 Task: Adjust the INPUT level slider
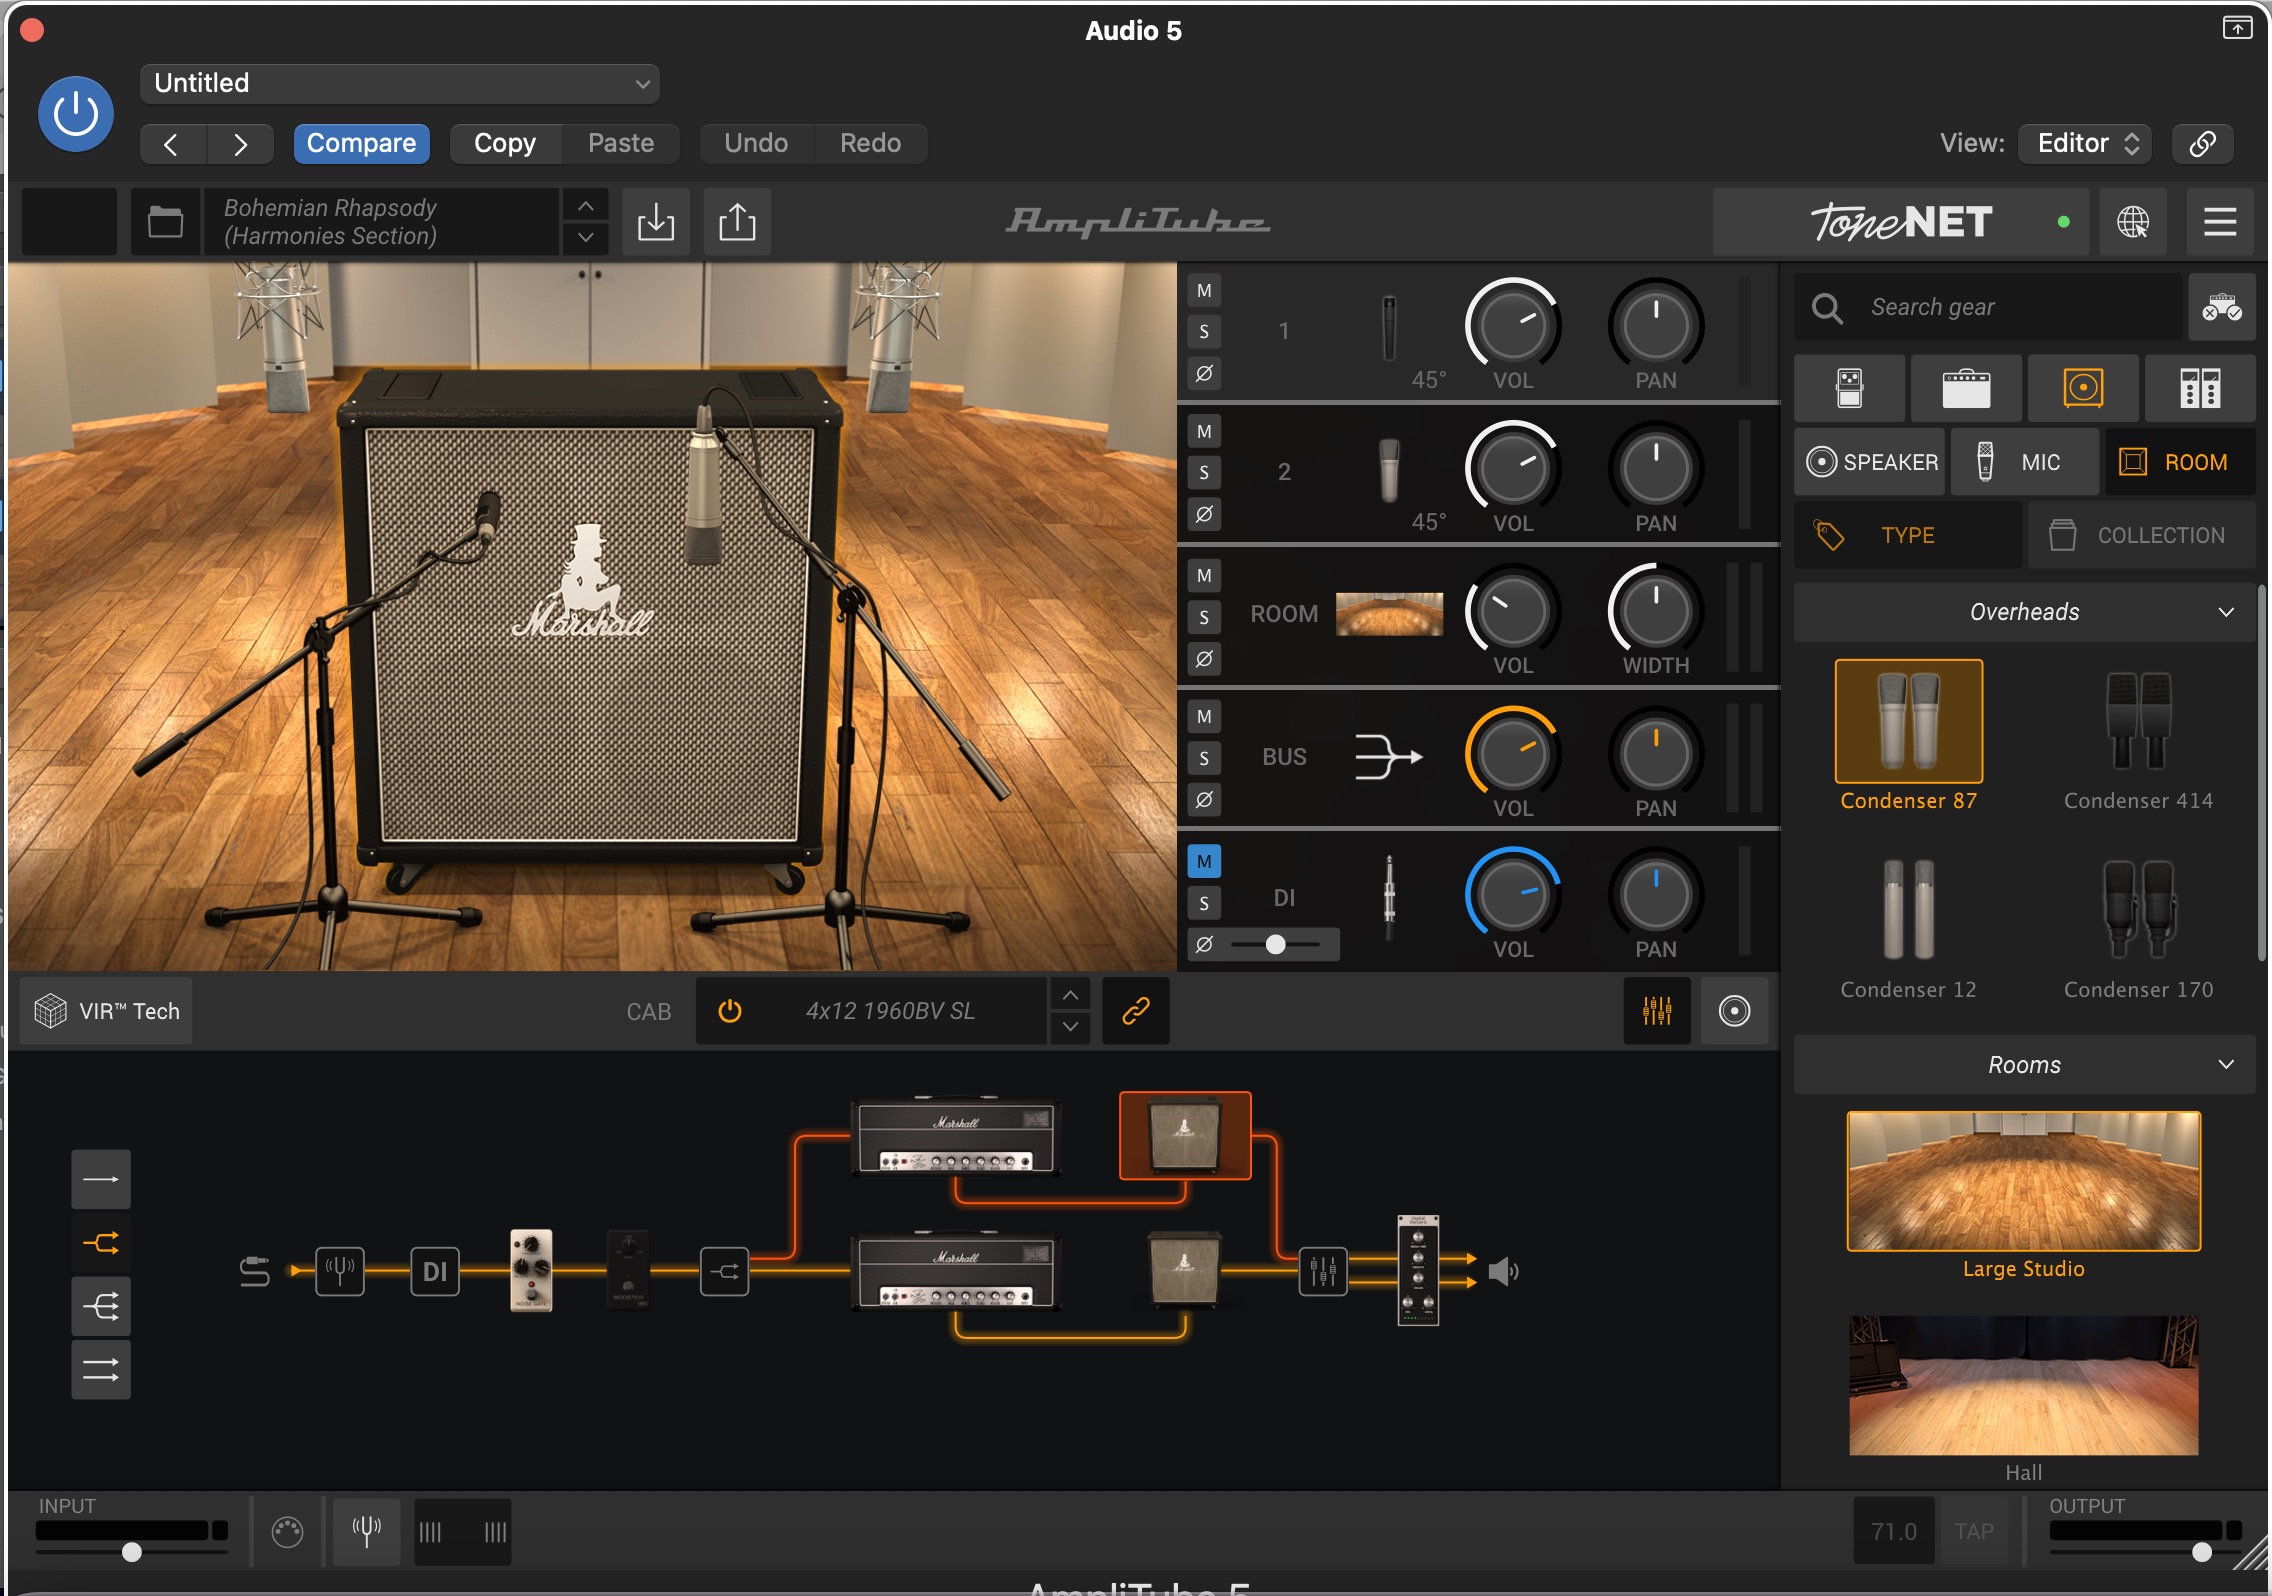132,1552
